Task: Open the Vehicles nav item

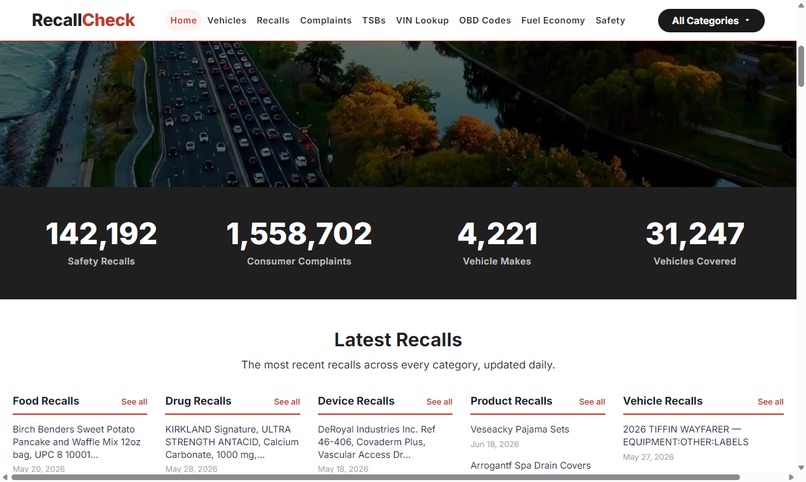Action: 227,21
